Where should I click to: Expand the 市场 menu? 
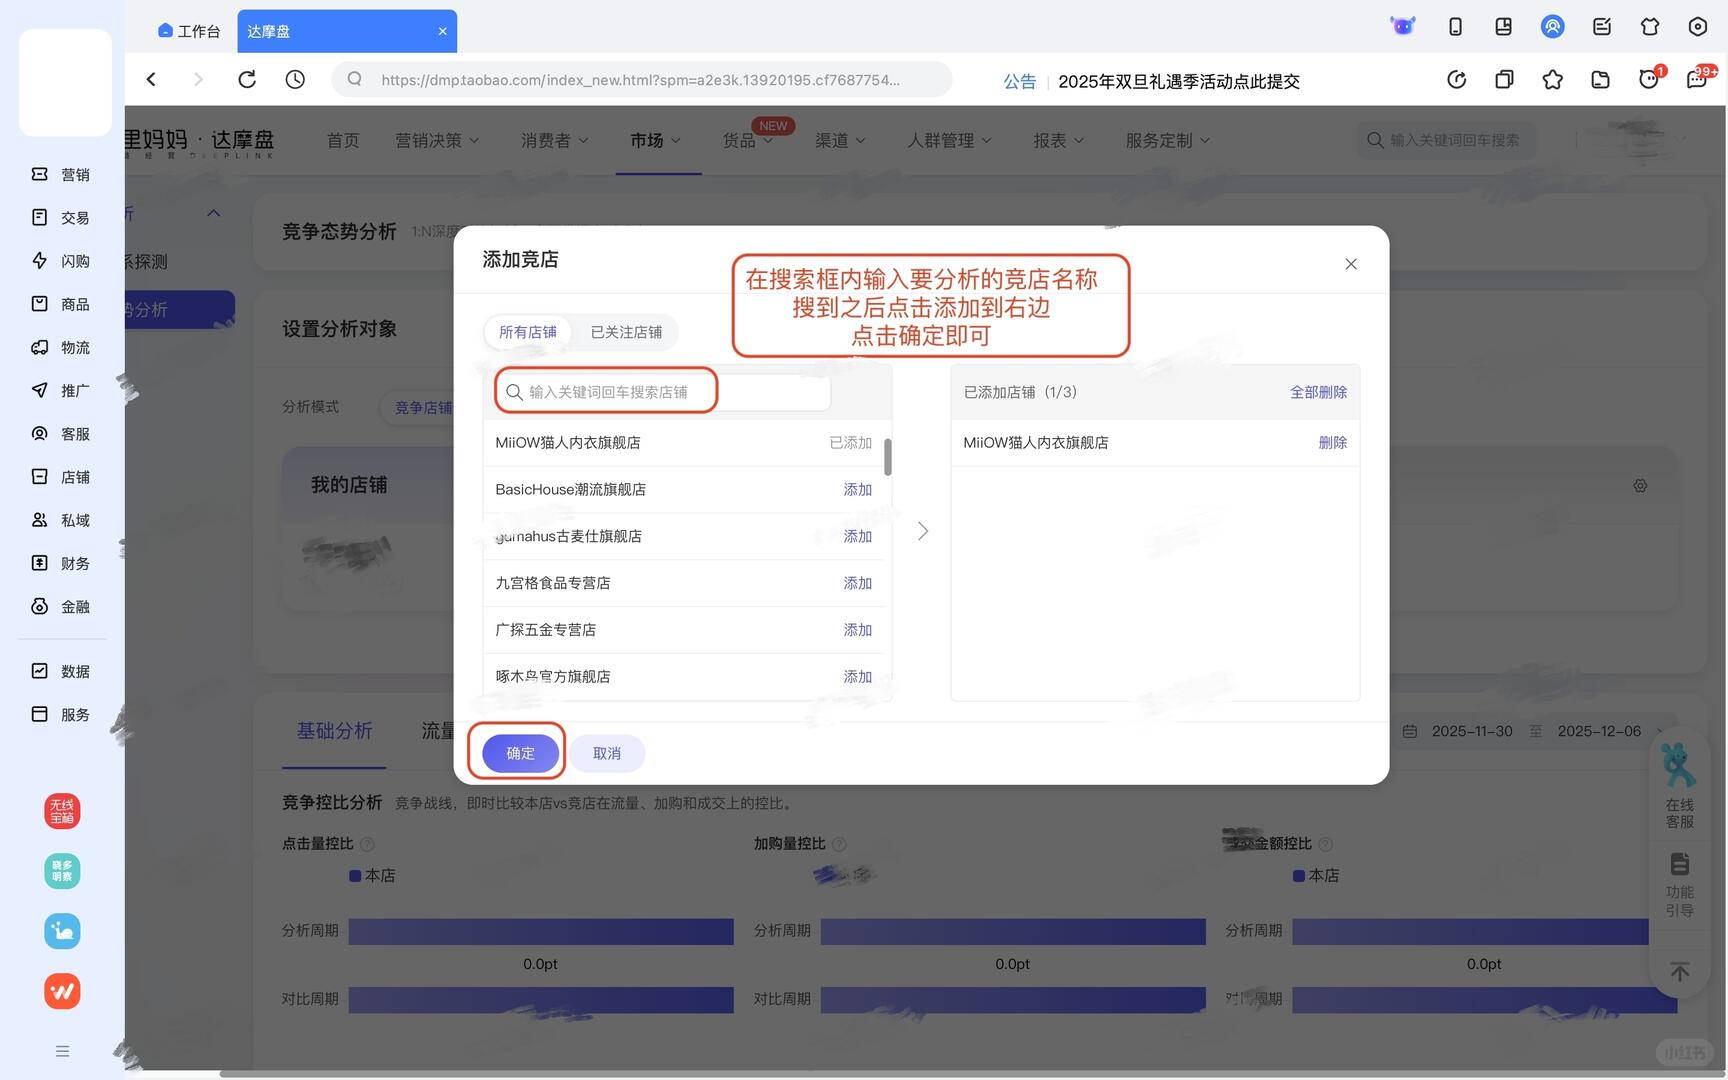[x=655, y=140]
